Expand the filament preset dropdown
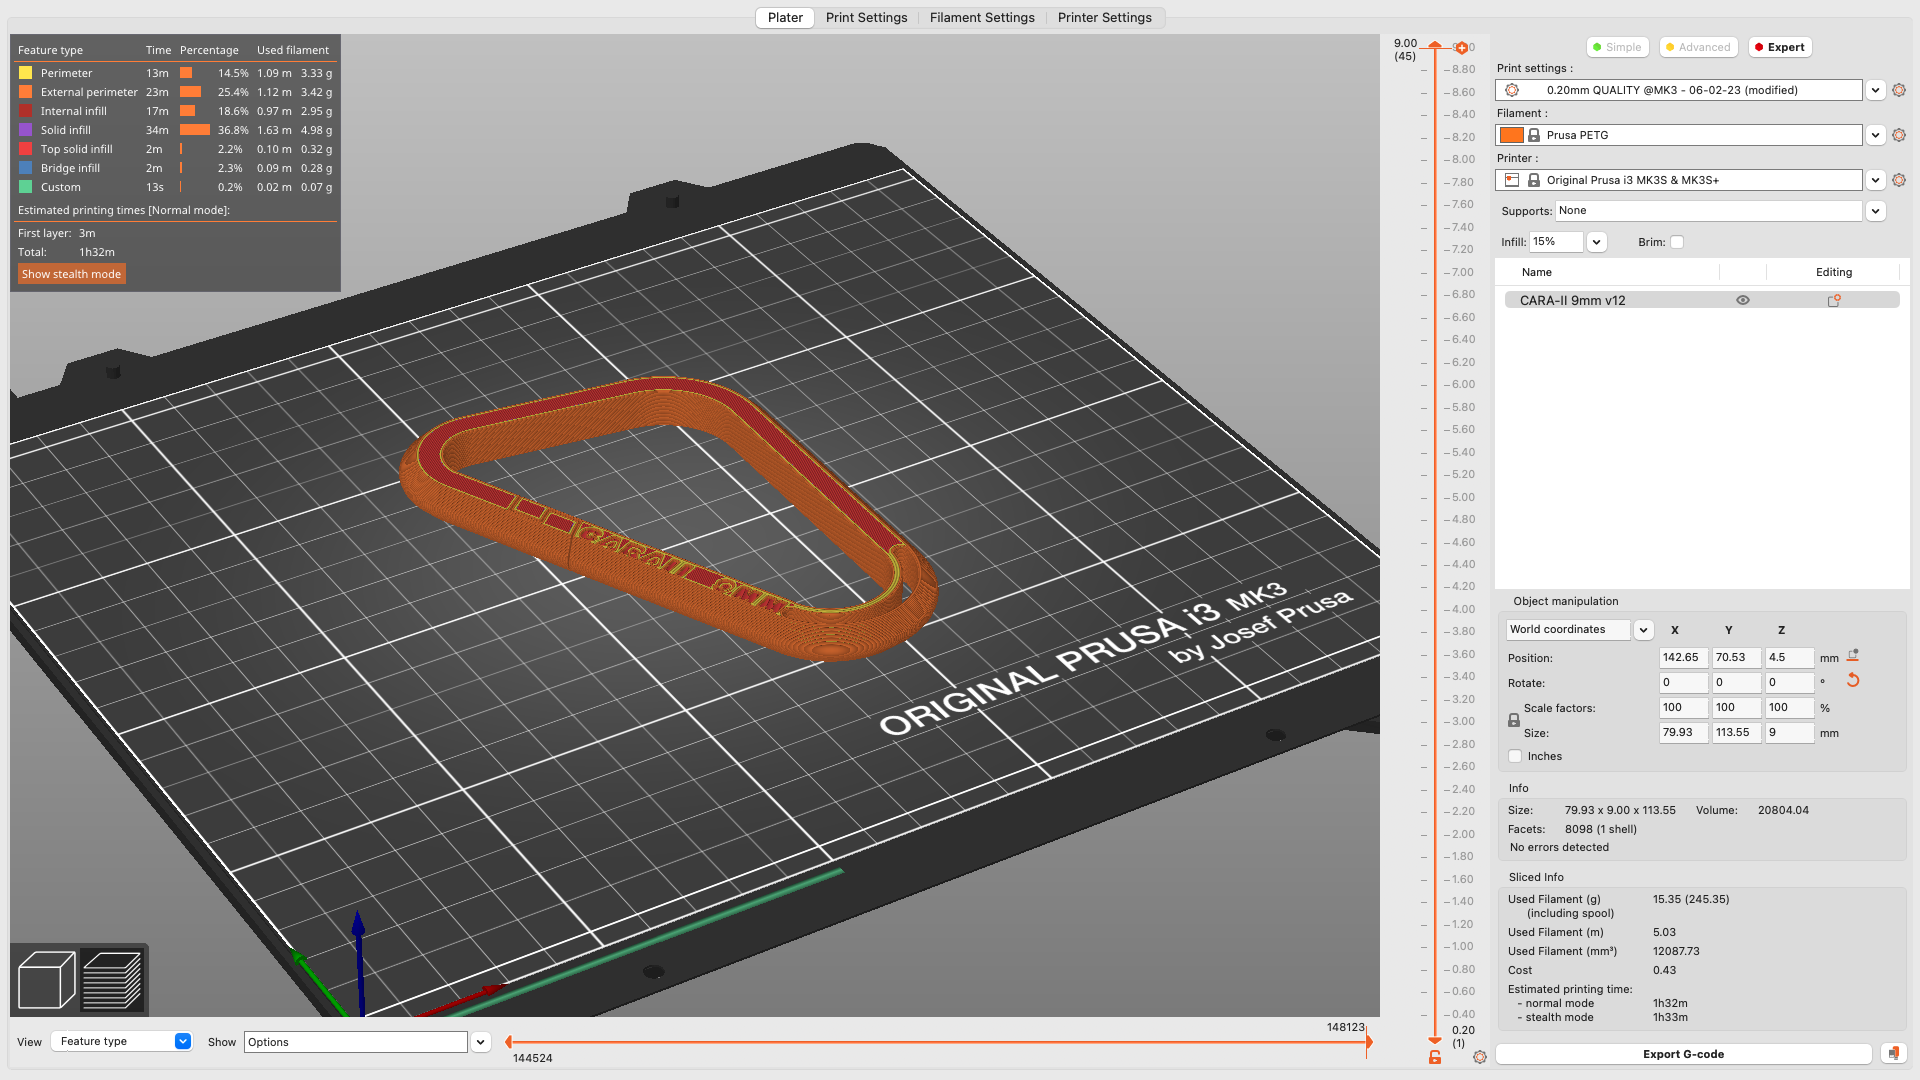The image size is (1920, 1080). pyautogui.click(x=1876, y=135)
